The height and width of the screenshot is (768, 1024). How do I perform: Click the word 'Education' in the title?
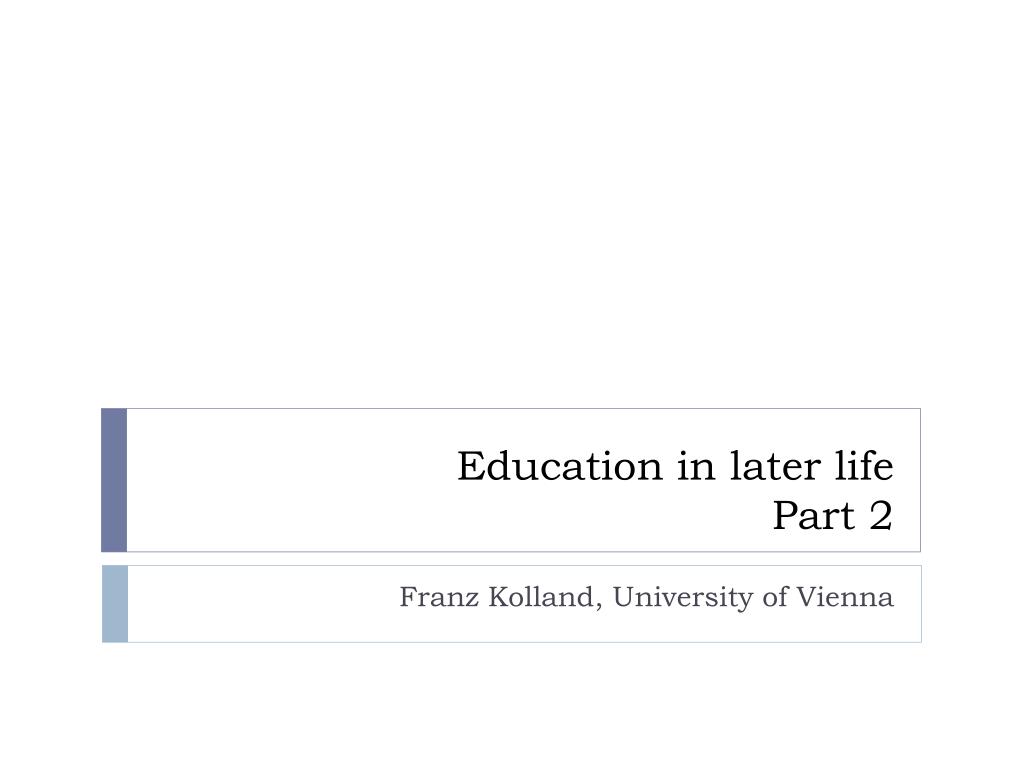pyautogui.click(x=560, y=466)
